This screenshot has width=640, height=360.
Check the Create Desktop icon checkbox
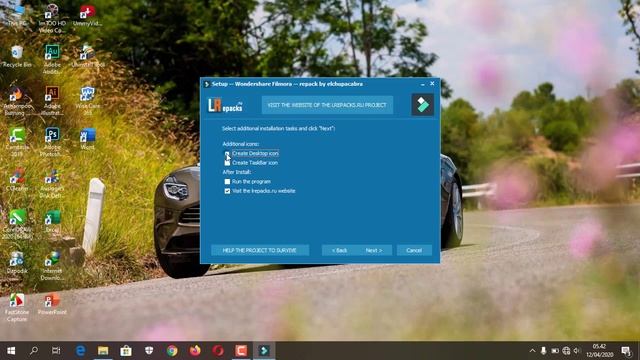tap(227, 153)
